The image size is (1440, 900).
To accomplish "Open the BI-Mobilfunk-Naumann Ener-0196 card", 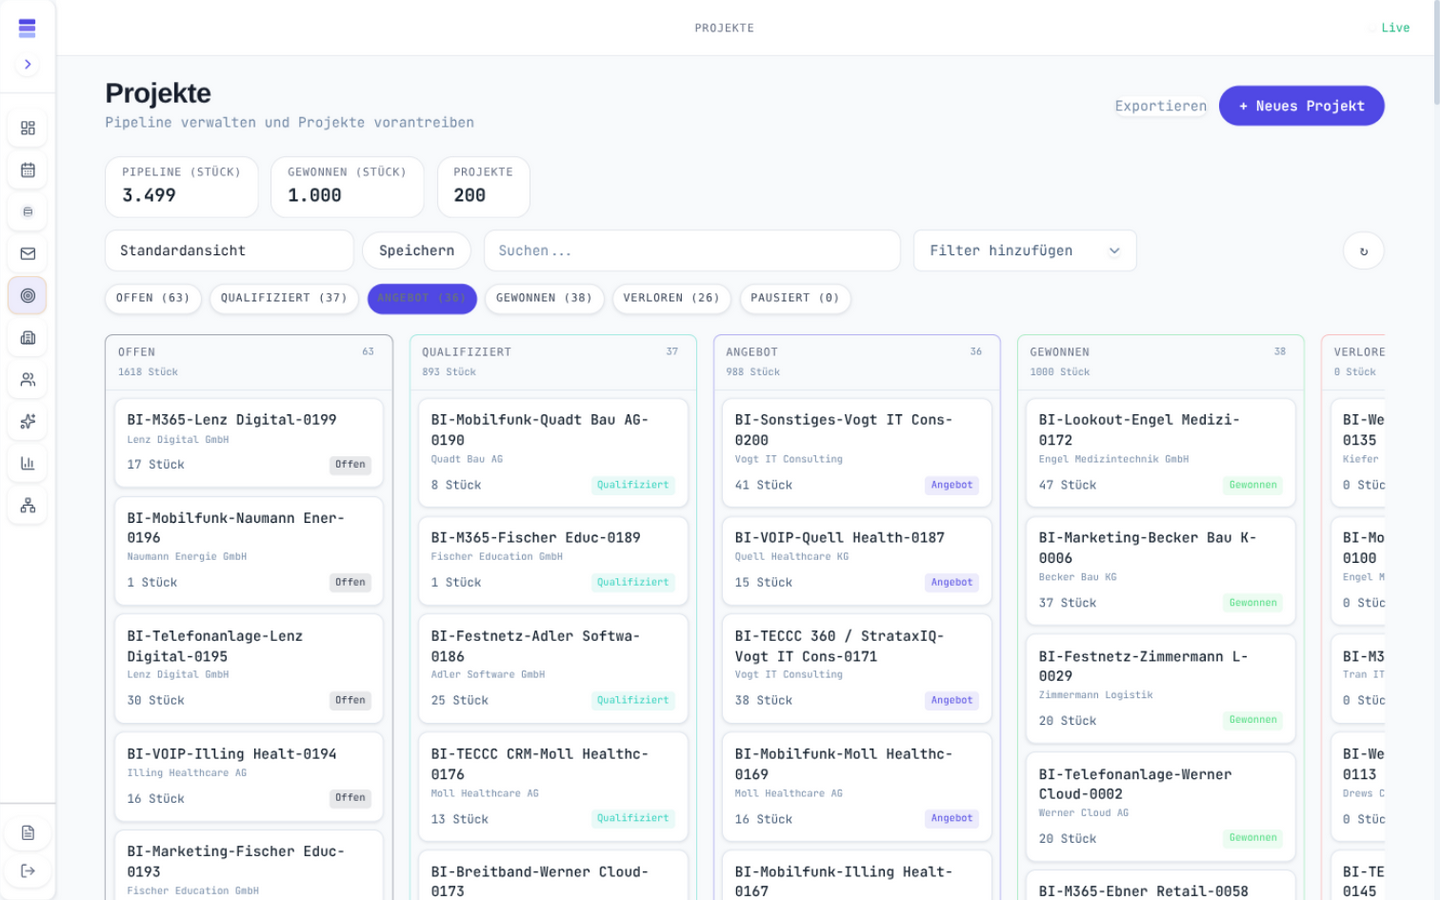I will click(249, 551).
